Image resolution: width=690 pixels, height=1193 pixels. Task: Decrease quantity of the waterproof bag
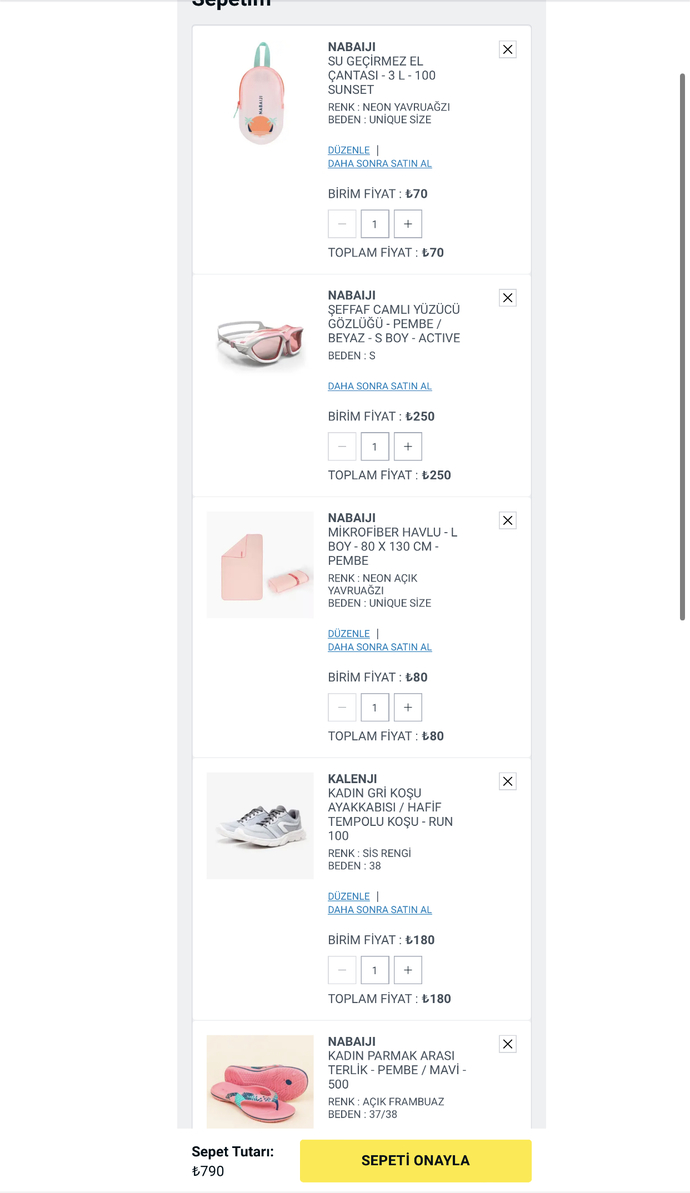(x=342, y=224)
